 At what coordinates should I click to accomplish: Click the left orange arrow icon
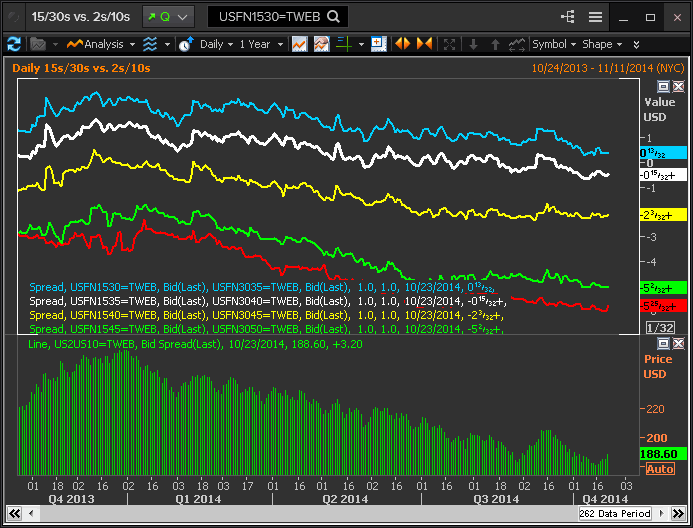coord(403,44)
